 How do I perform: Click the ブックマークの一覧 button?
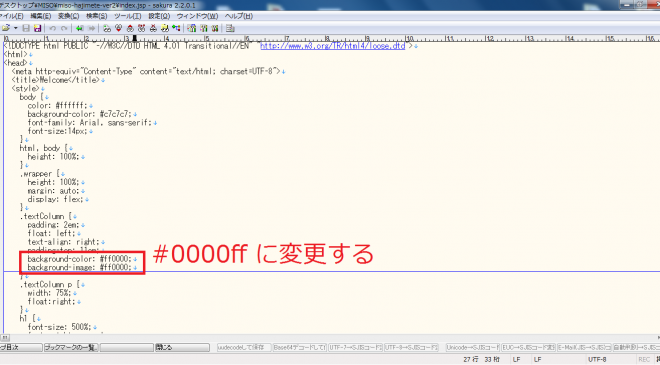71,348
